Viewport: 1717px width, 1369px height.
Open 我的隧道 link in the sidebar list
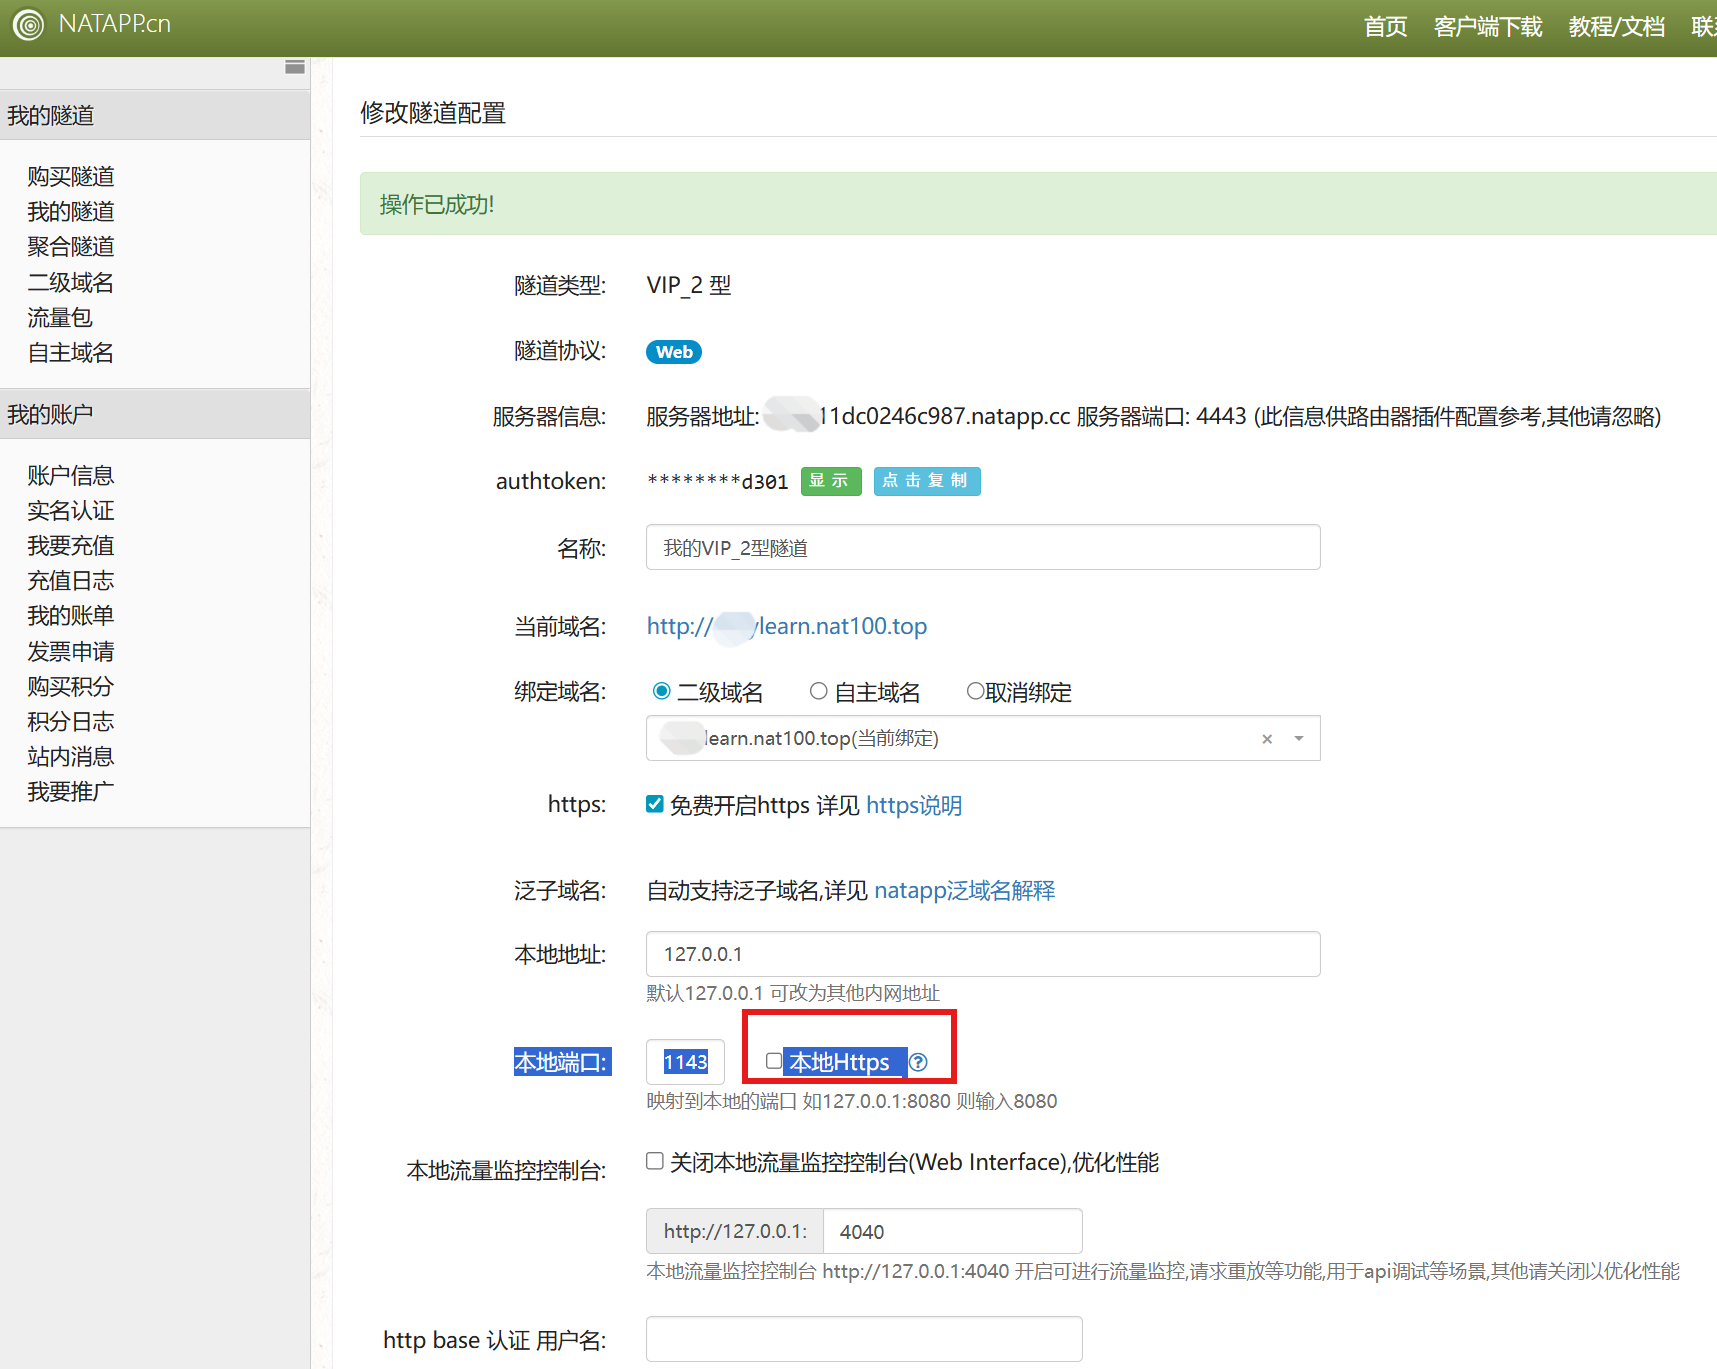coord(71,211)
